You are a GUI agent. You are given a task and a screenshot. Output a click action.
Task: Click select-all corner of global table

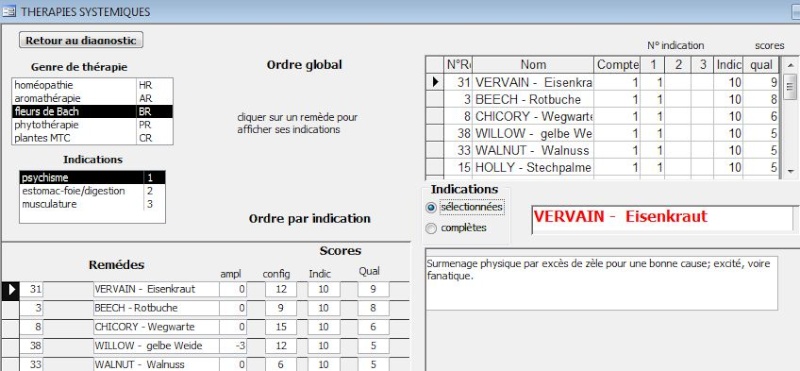(x=435, y=65)
